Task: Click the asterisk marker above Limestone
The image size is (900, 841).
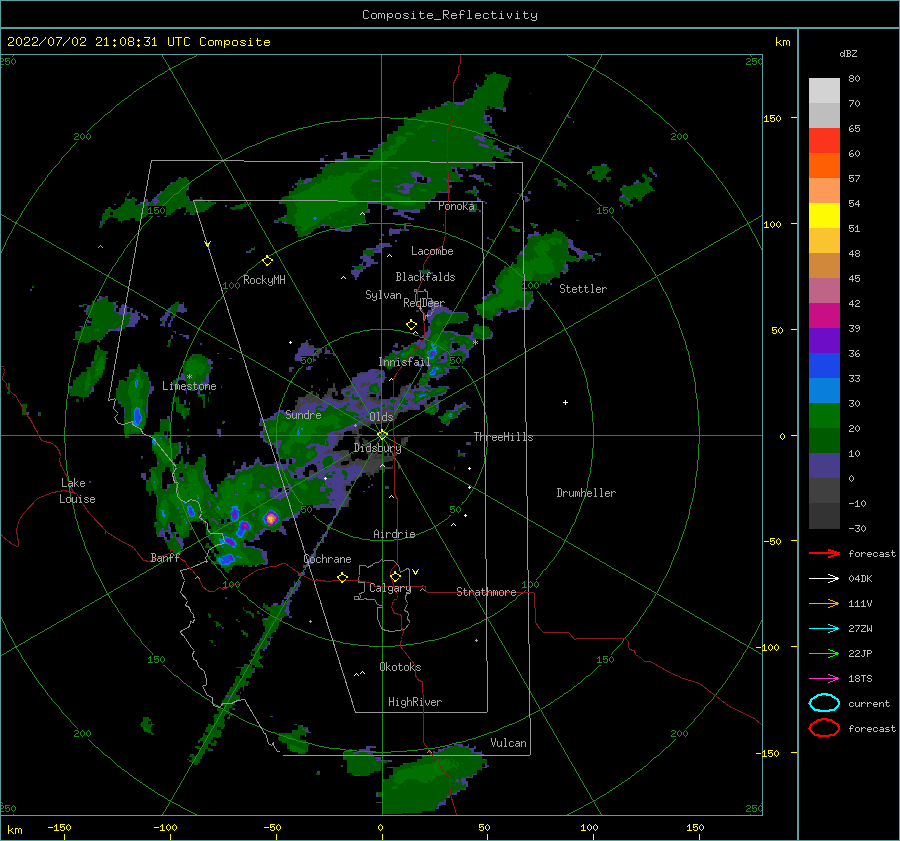Action: 189,377
